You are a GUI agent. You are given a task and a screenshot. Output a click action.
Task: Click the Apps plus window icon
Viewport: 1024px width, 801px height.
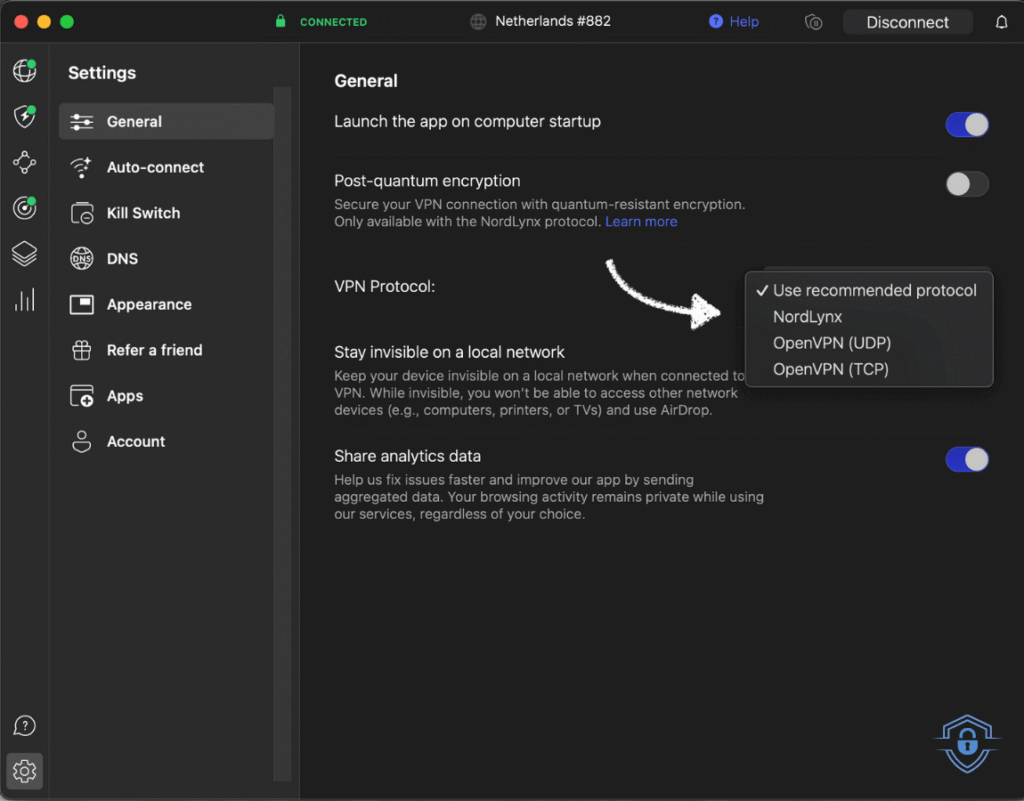tap(82, 396)
